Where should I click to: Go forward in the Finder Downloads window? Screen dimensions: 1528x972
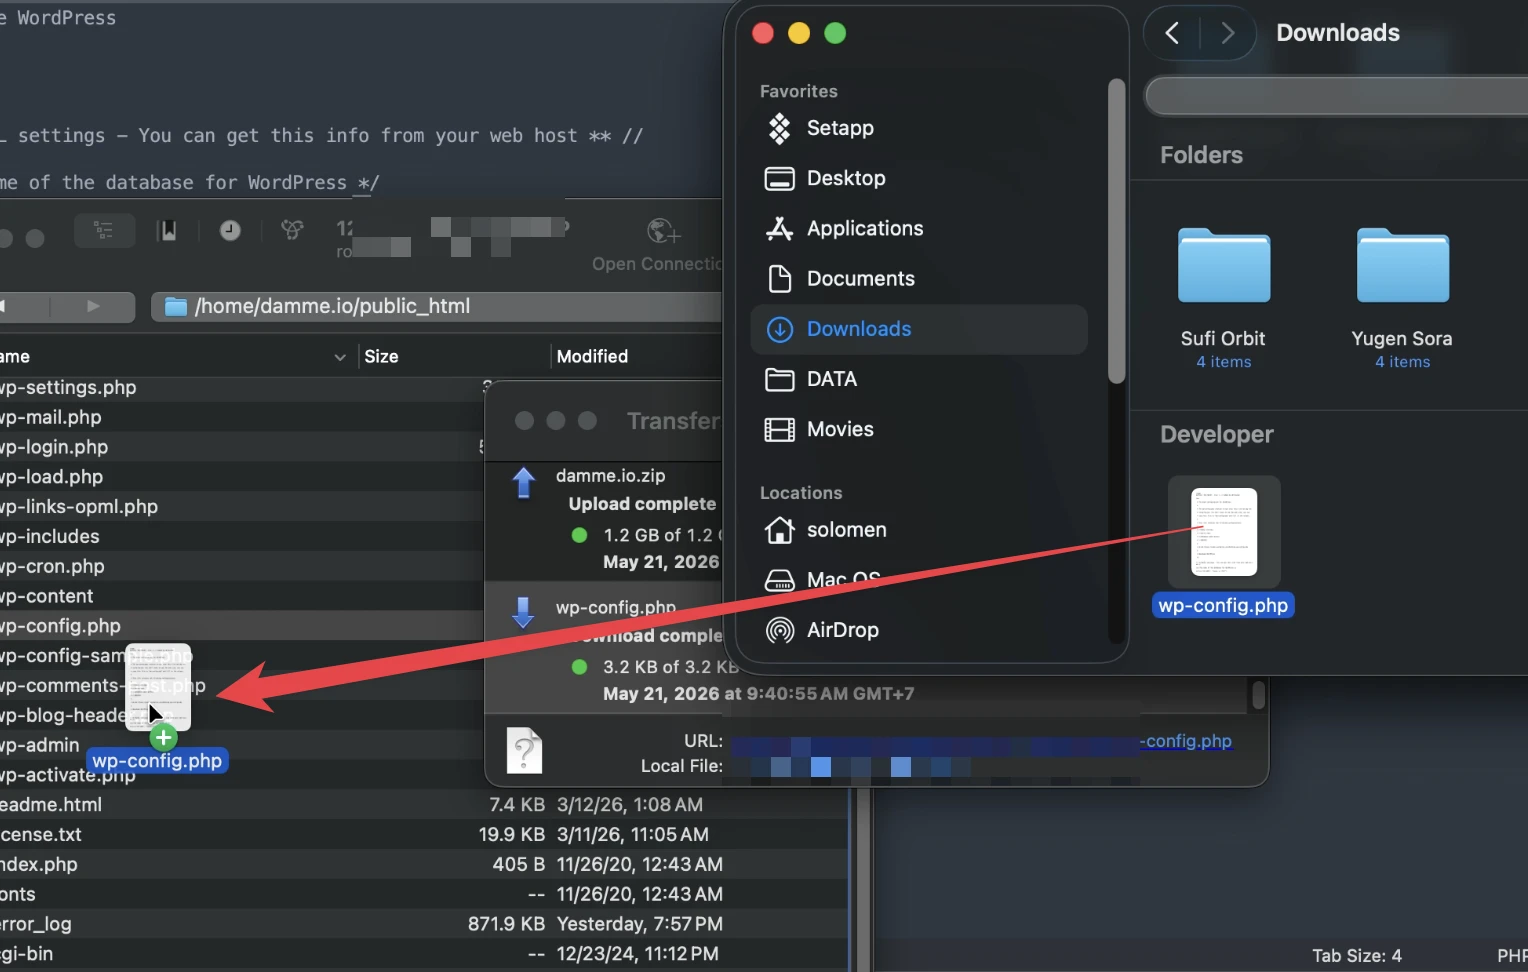[1227, 33]
